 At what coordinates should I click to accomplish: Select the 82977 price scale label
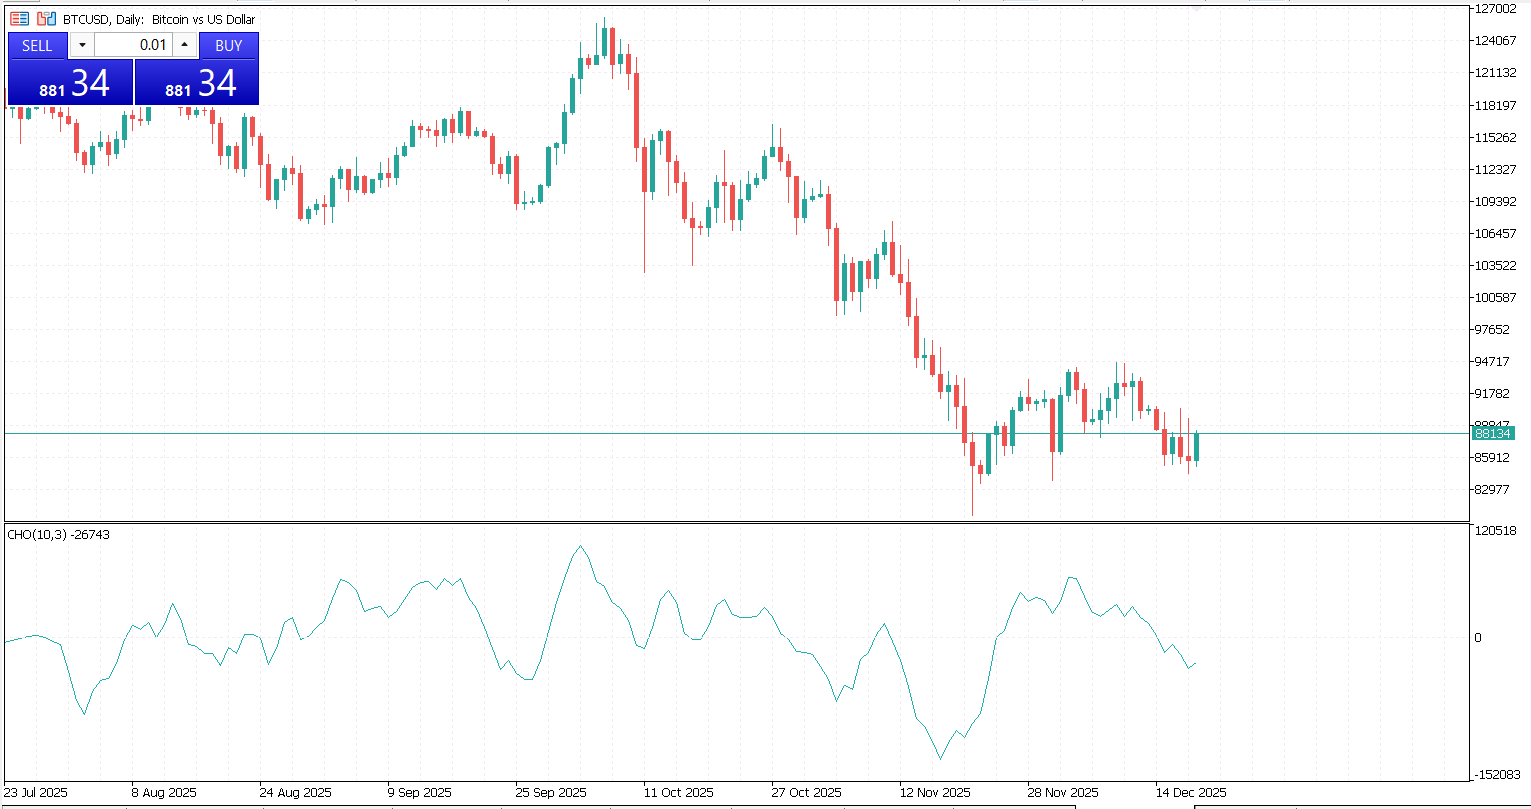pos(1496,489)
